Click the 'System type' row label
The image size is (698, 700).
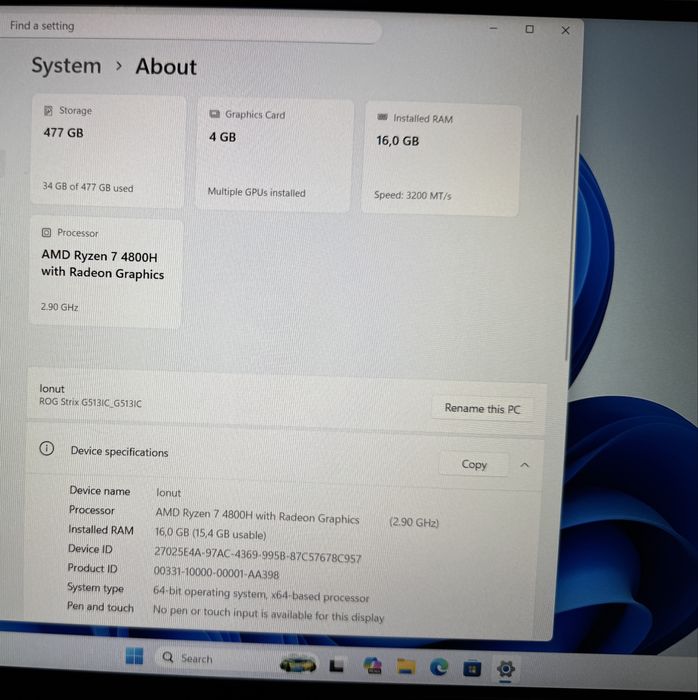click(96, 588)
